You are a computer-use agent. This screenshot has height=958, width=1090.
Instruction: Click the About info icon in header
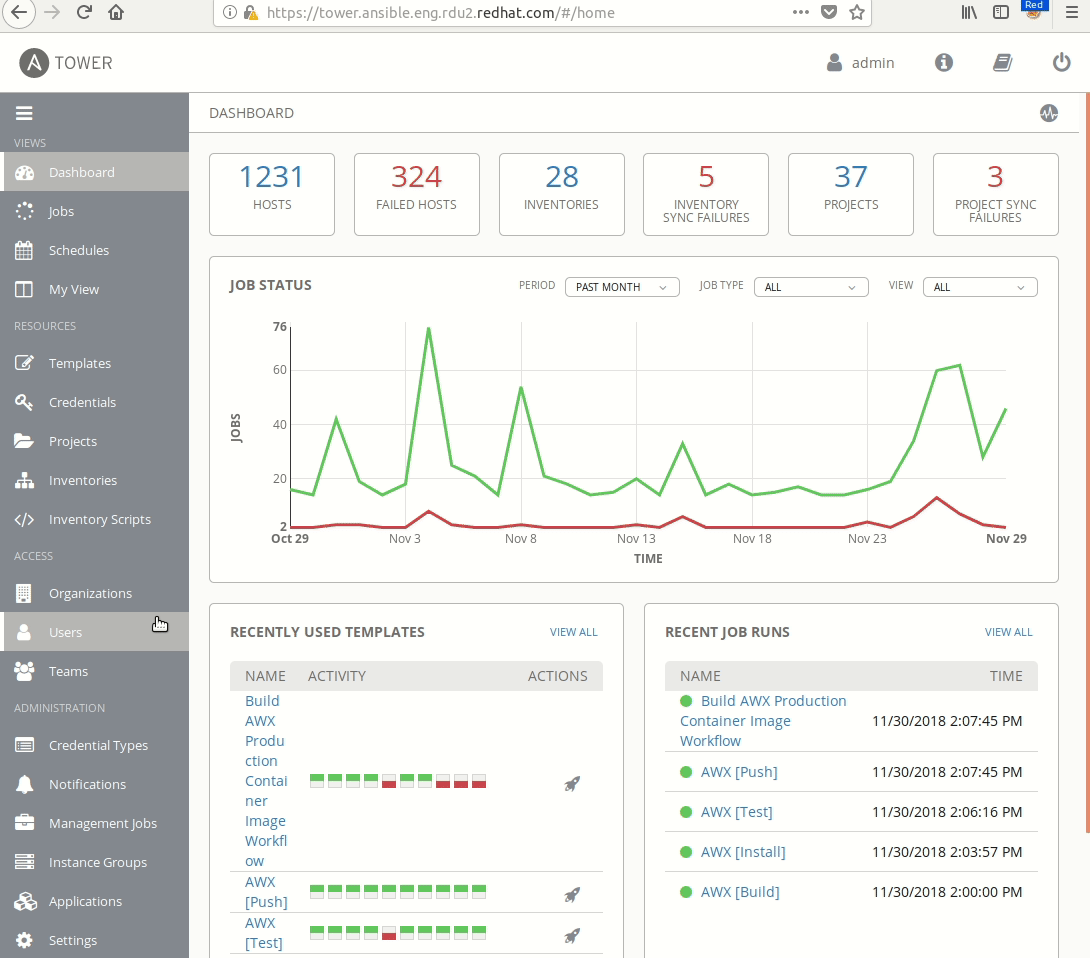(943, 63)
